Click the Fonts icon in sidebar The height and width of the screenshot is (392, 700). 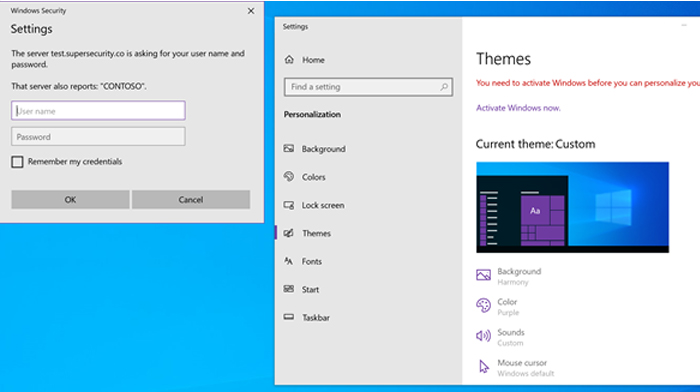(289, 261)
